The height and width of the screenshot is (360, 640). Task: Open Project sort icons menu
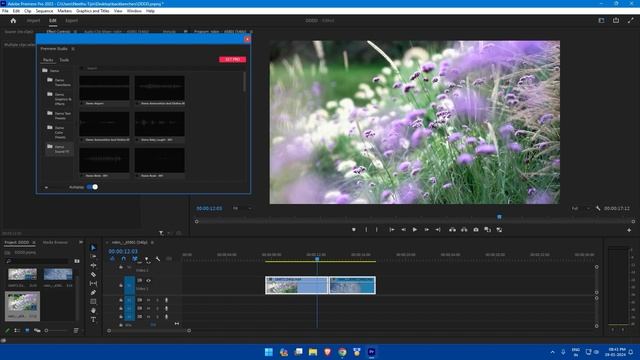pos(76,330)
